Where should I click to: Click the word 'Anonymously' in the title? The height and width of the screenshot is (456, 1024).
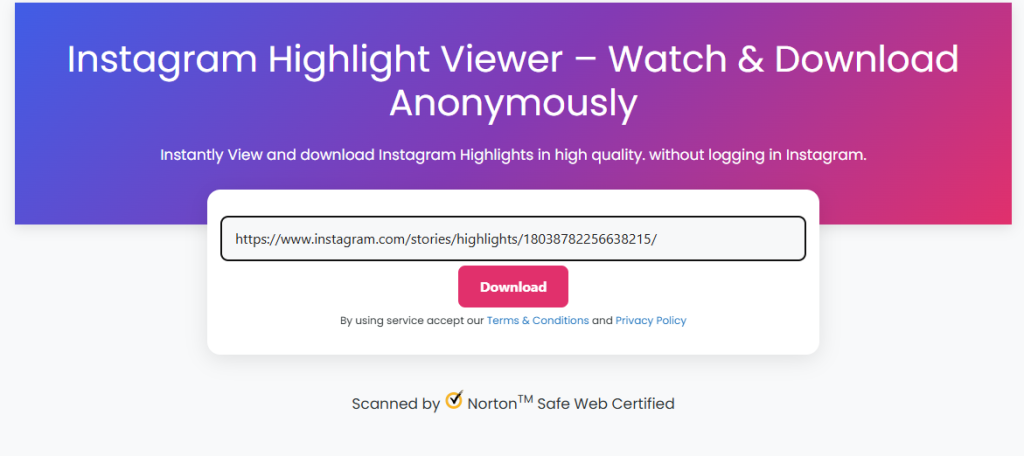tap(513, 103)
